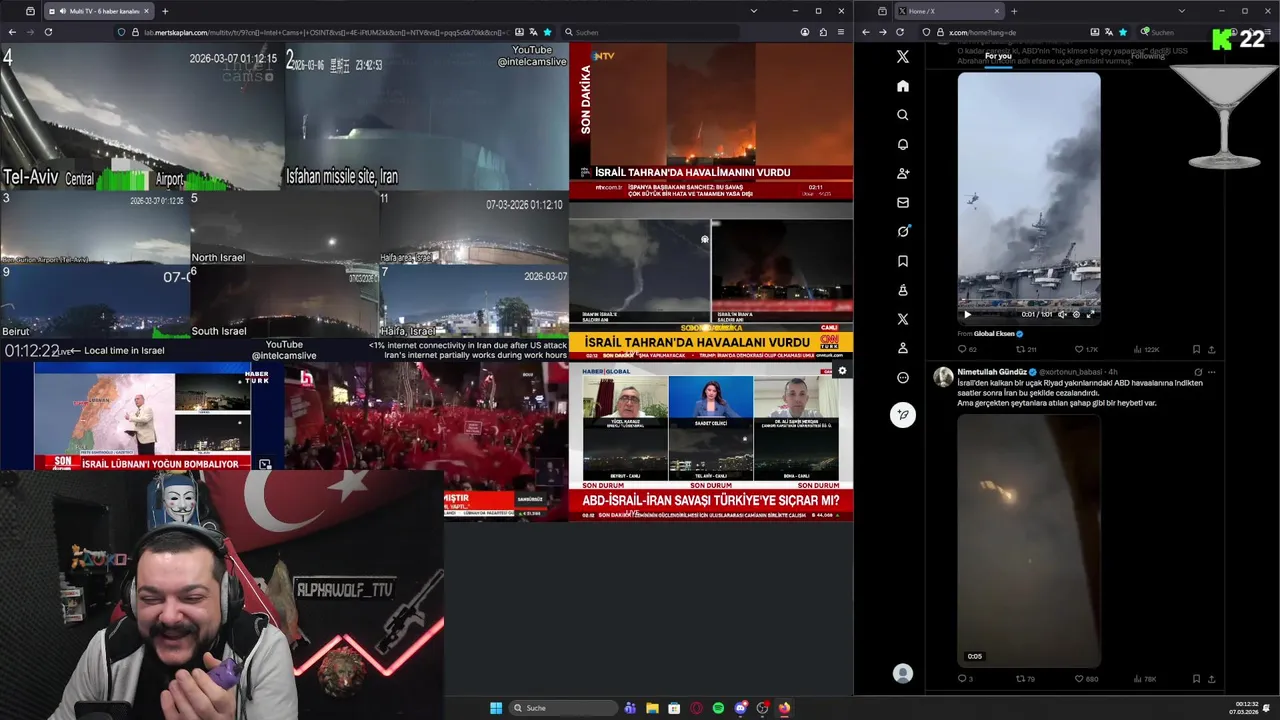Open Bookmarks icon in X sidebar
Screen dimensions: 1280x720
pos(903,261)
